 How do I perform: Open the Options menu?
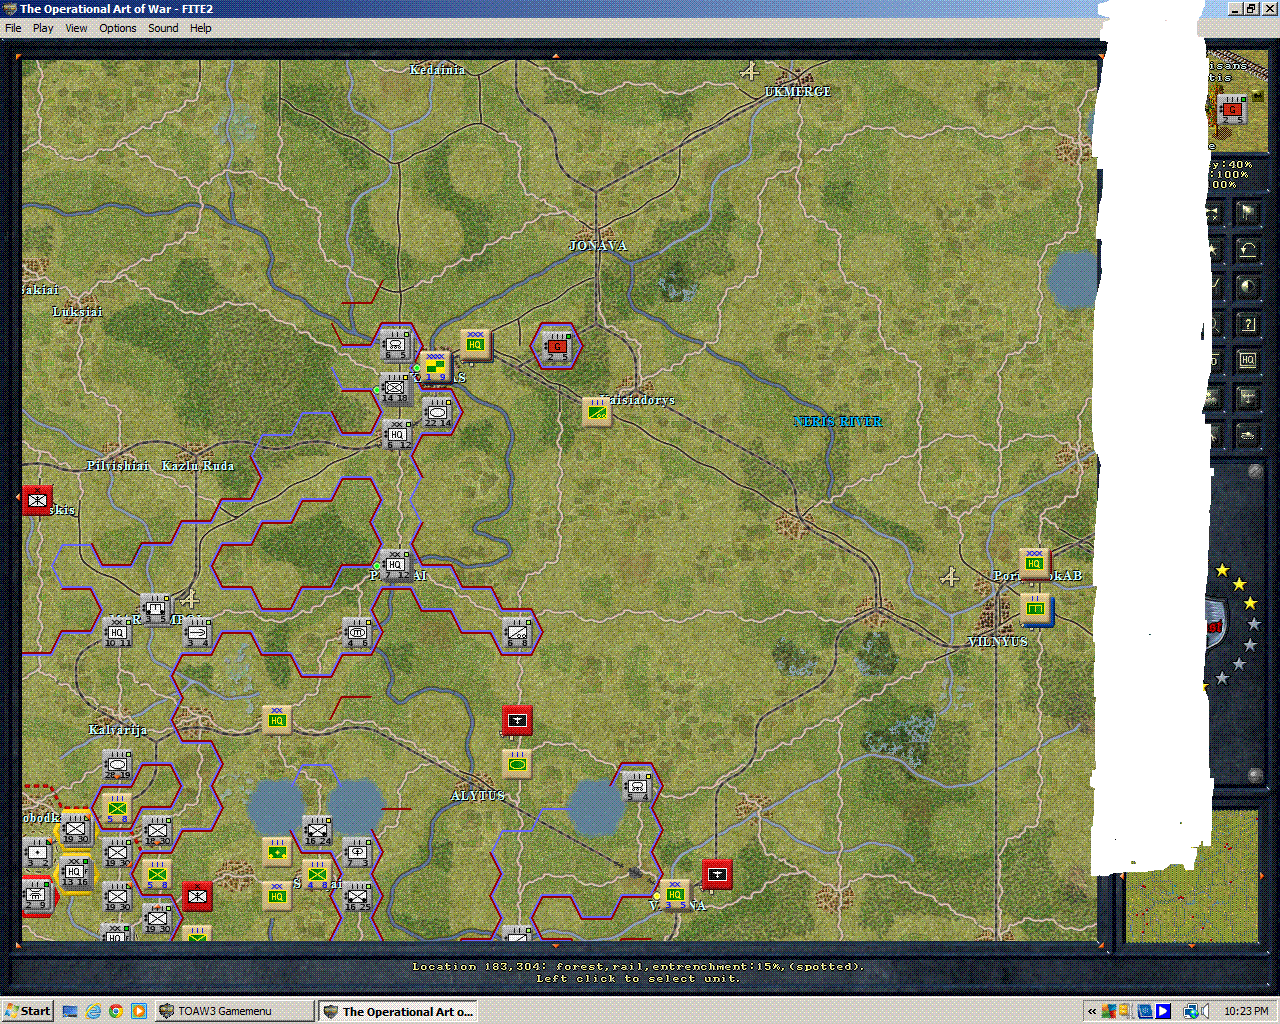click(x=118, y=28)
